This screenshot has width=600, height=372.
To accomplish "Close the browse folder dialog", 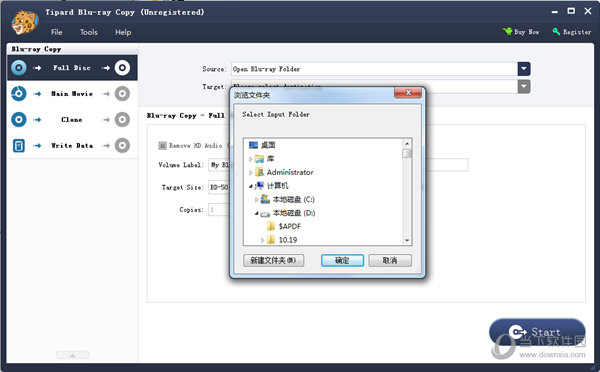I will pos(408,93).
